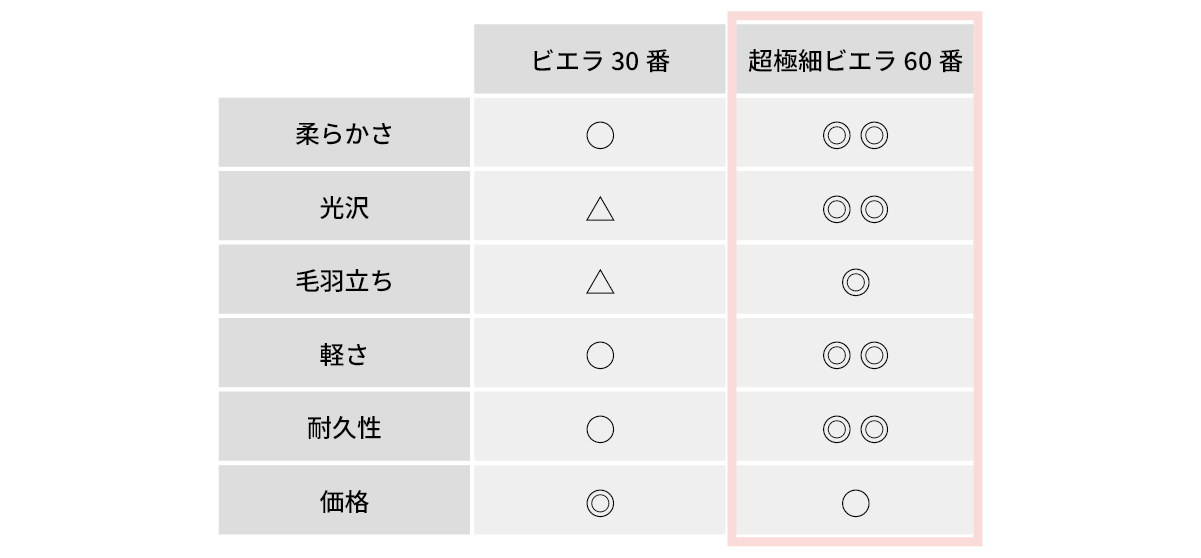The height and width of the screenshot is (558, 1201).
Task: Click the circle in 耐久性 ビエラ 30 cell
Action: (x=599, y=430)
